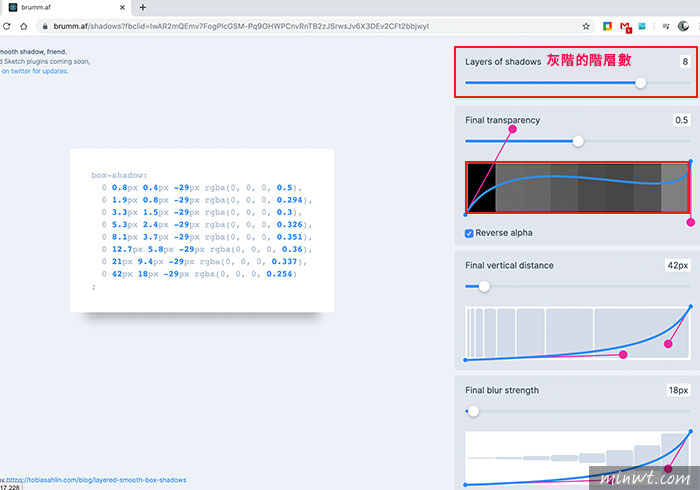This screenshot has height=490, width=700.
Task: Click the address bar URL
Action: 241,26
